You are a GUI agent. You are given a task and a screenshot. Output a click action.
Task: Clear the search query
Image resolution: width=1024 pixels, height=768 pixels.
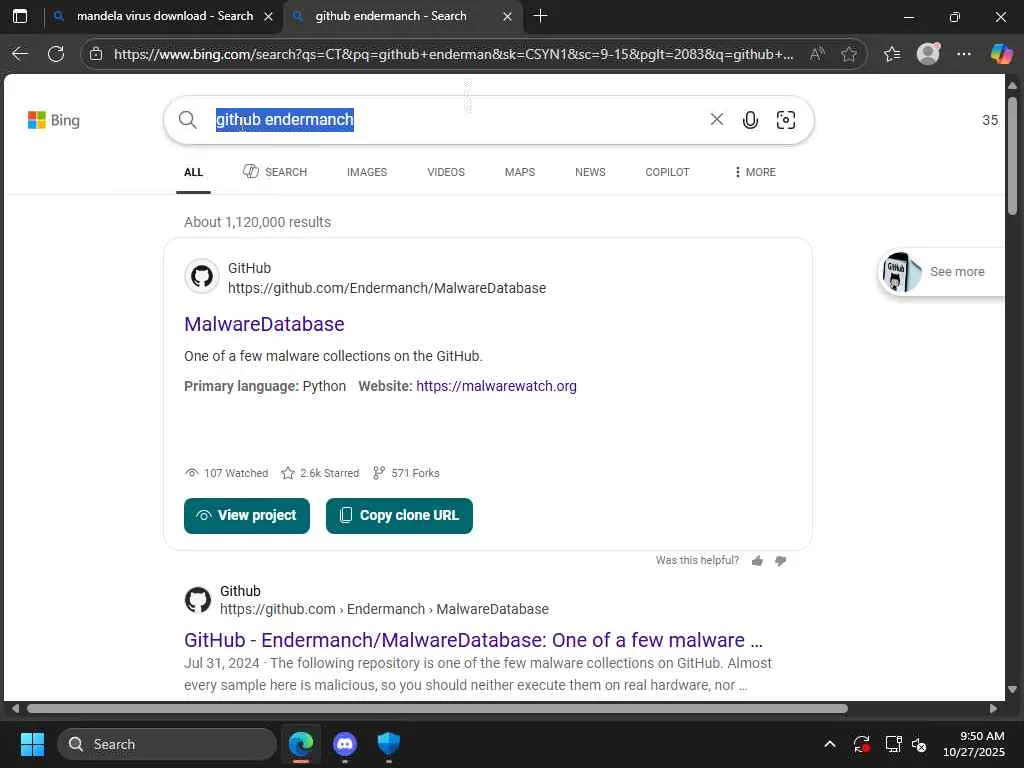[x=716, y=120]
